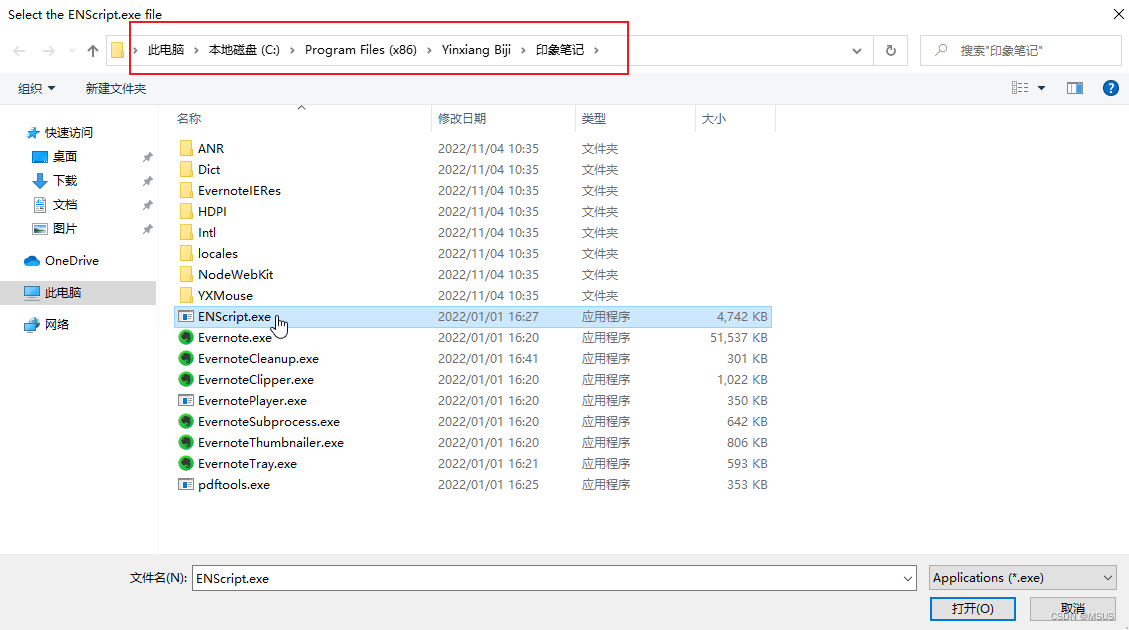Click the EvernoteCleanup.exe elephant icon
Screen dimensions: 1129x630
point(186,358)
